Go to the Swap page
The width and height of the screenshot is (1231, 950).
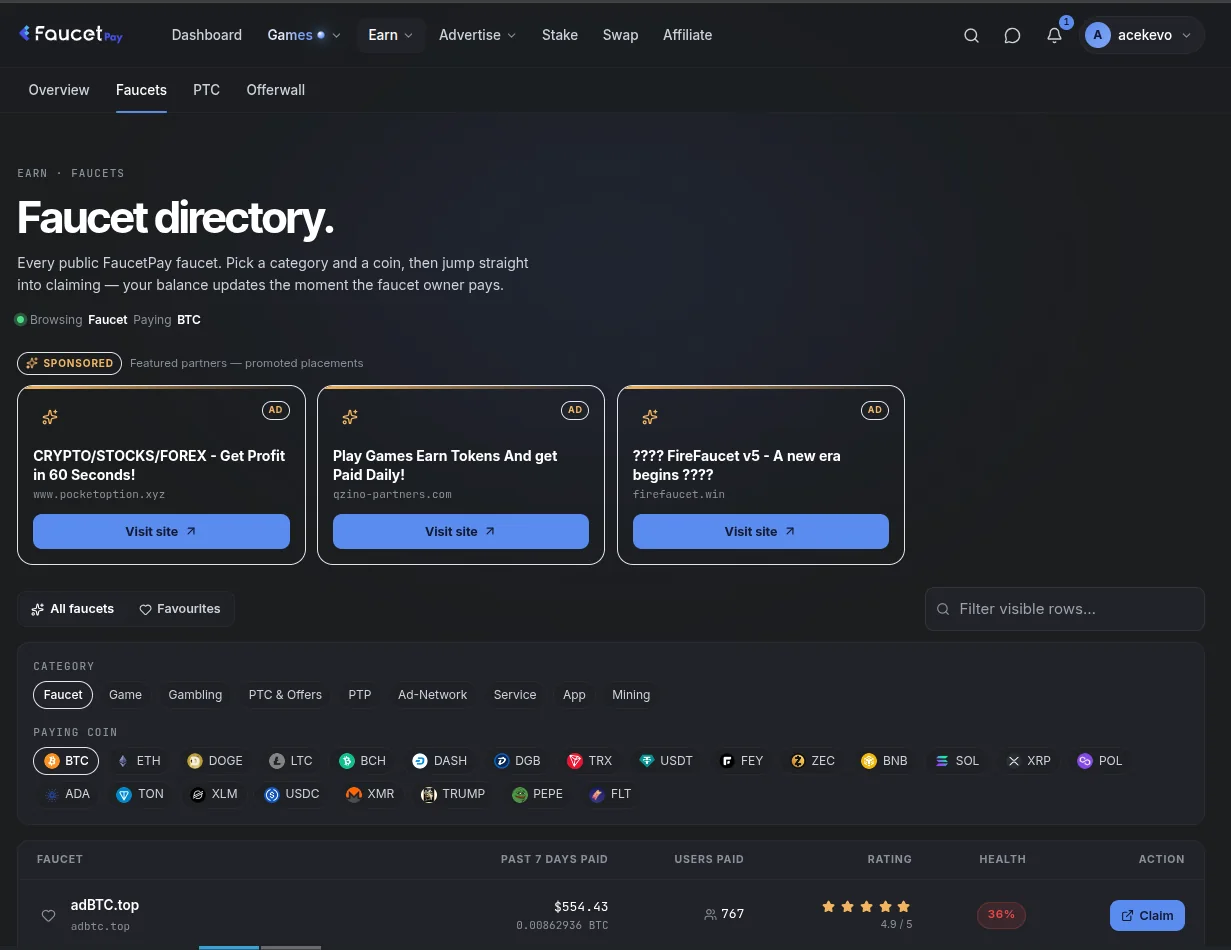pos(620,35)
